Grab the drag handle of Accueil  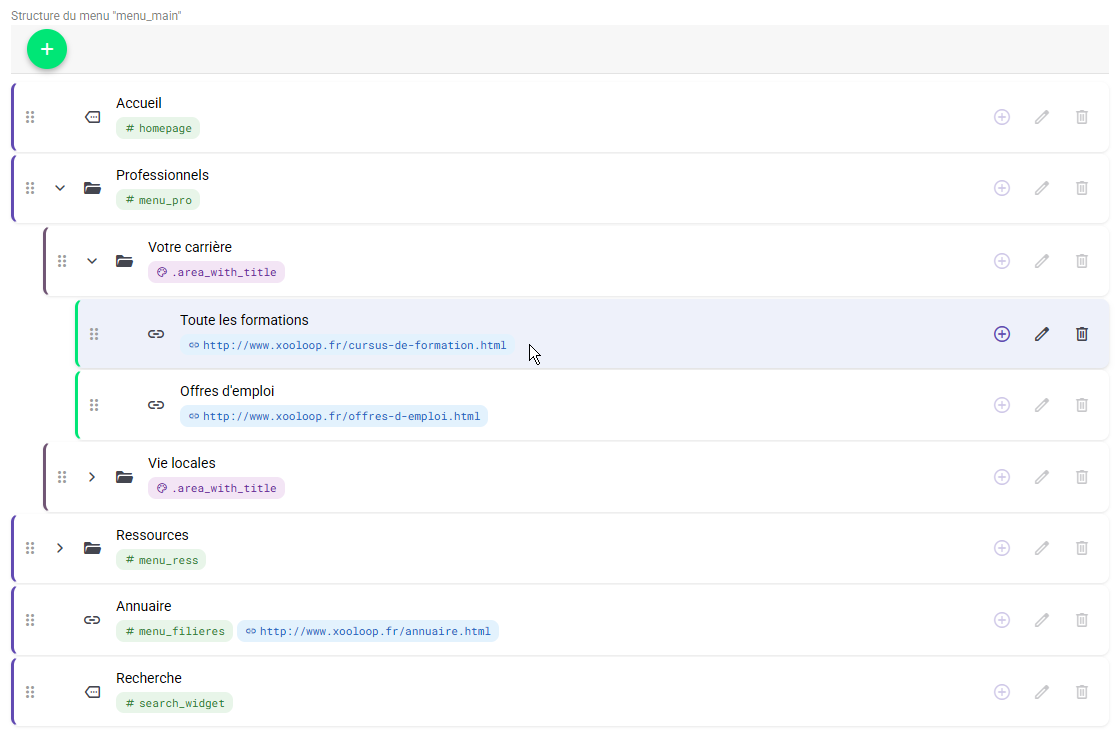(30, 117)
